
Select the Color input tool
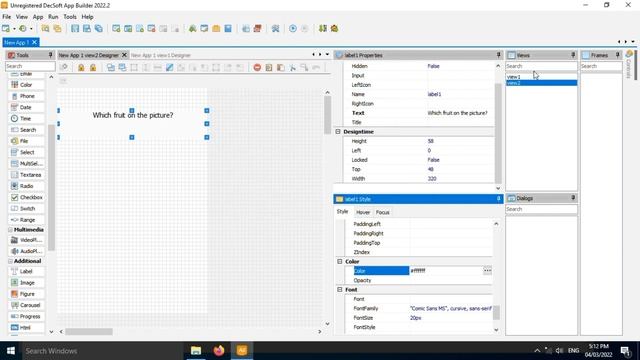(26, 85)
